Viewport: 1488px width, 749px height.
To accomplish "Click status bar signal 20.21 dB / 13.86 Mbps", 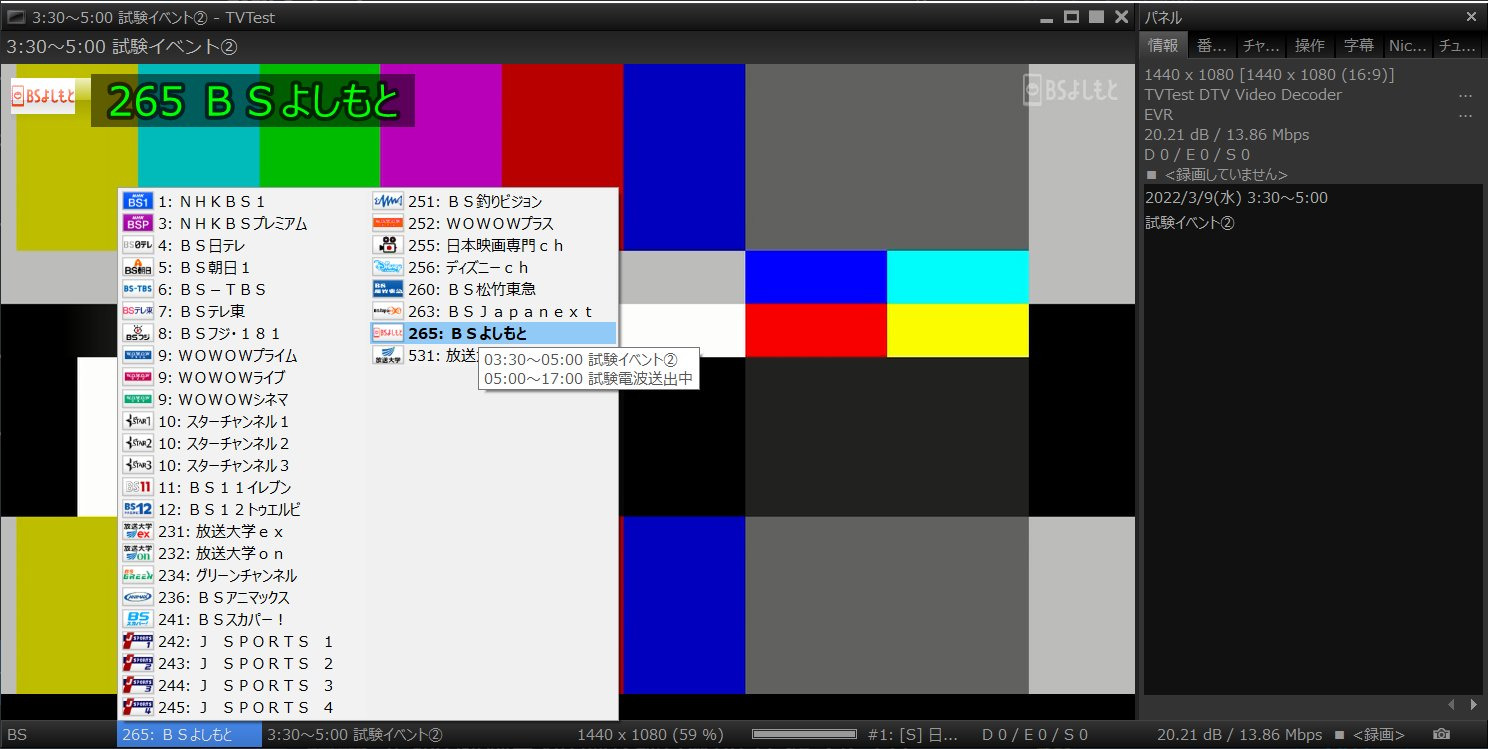I will [1239, 735].
